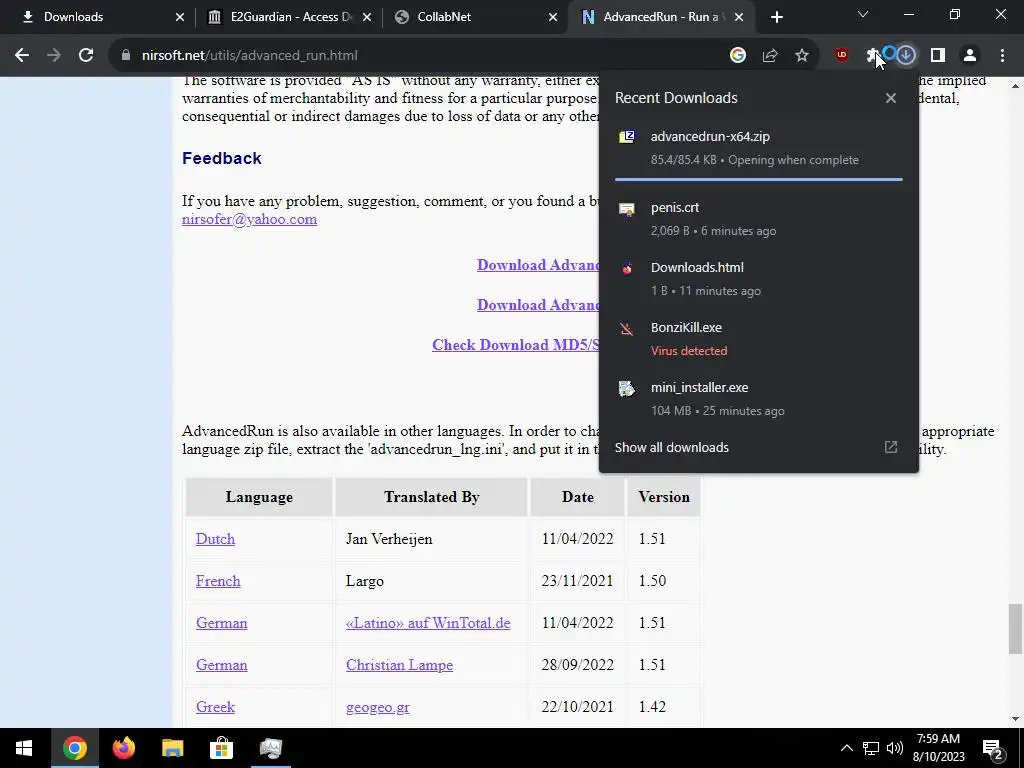The height and width of the screenshot is (768, 1024).
Task: Click the page's vertical scrollbar thumb
Action: [1015, 628]
